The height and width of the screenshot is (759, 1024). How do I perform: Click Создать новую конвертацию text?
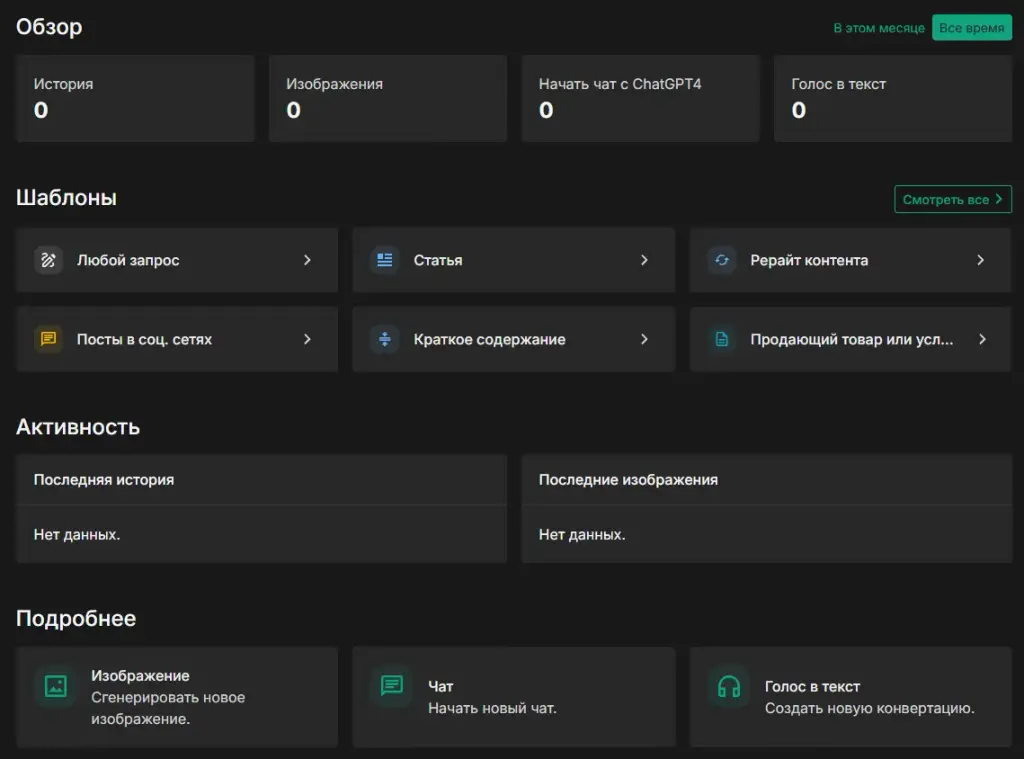point(869,708)
